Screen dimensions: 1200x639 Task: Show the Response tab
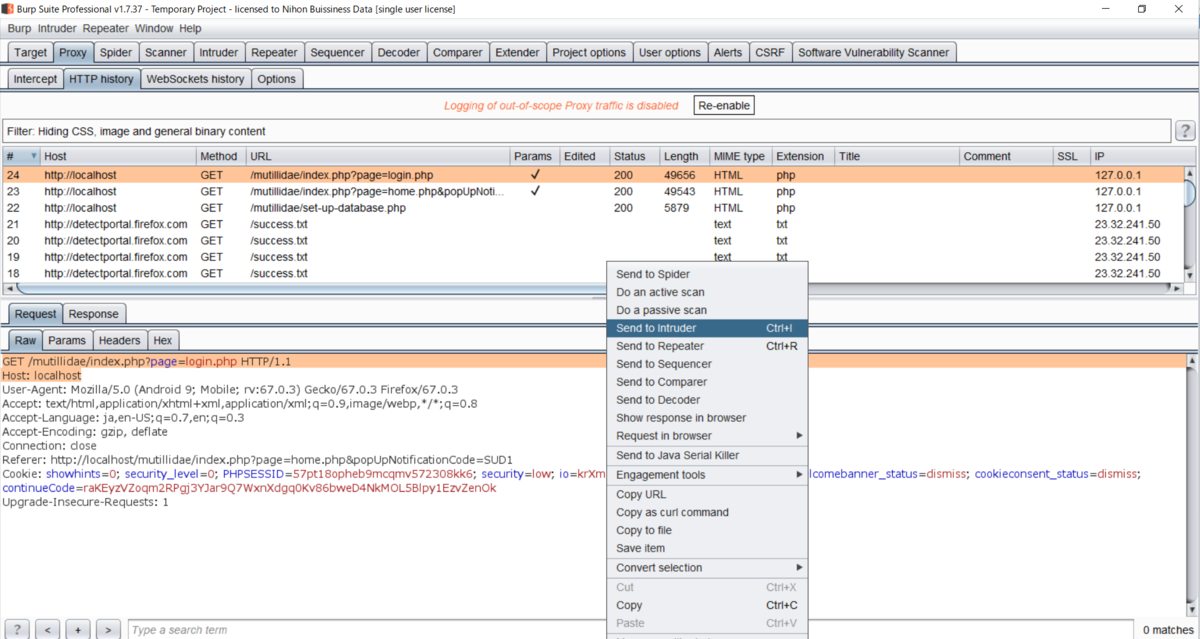coord(93,314)
